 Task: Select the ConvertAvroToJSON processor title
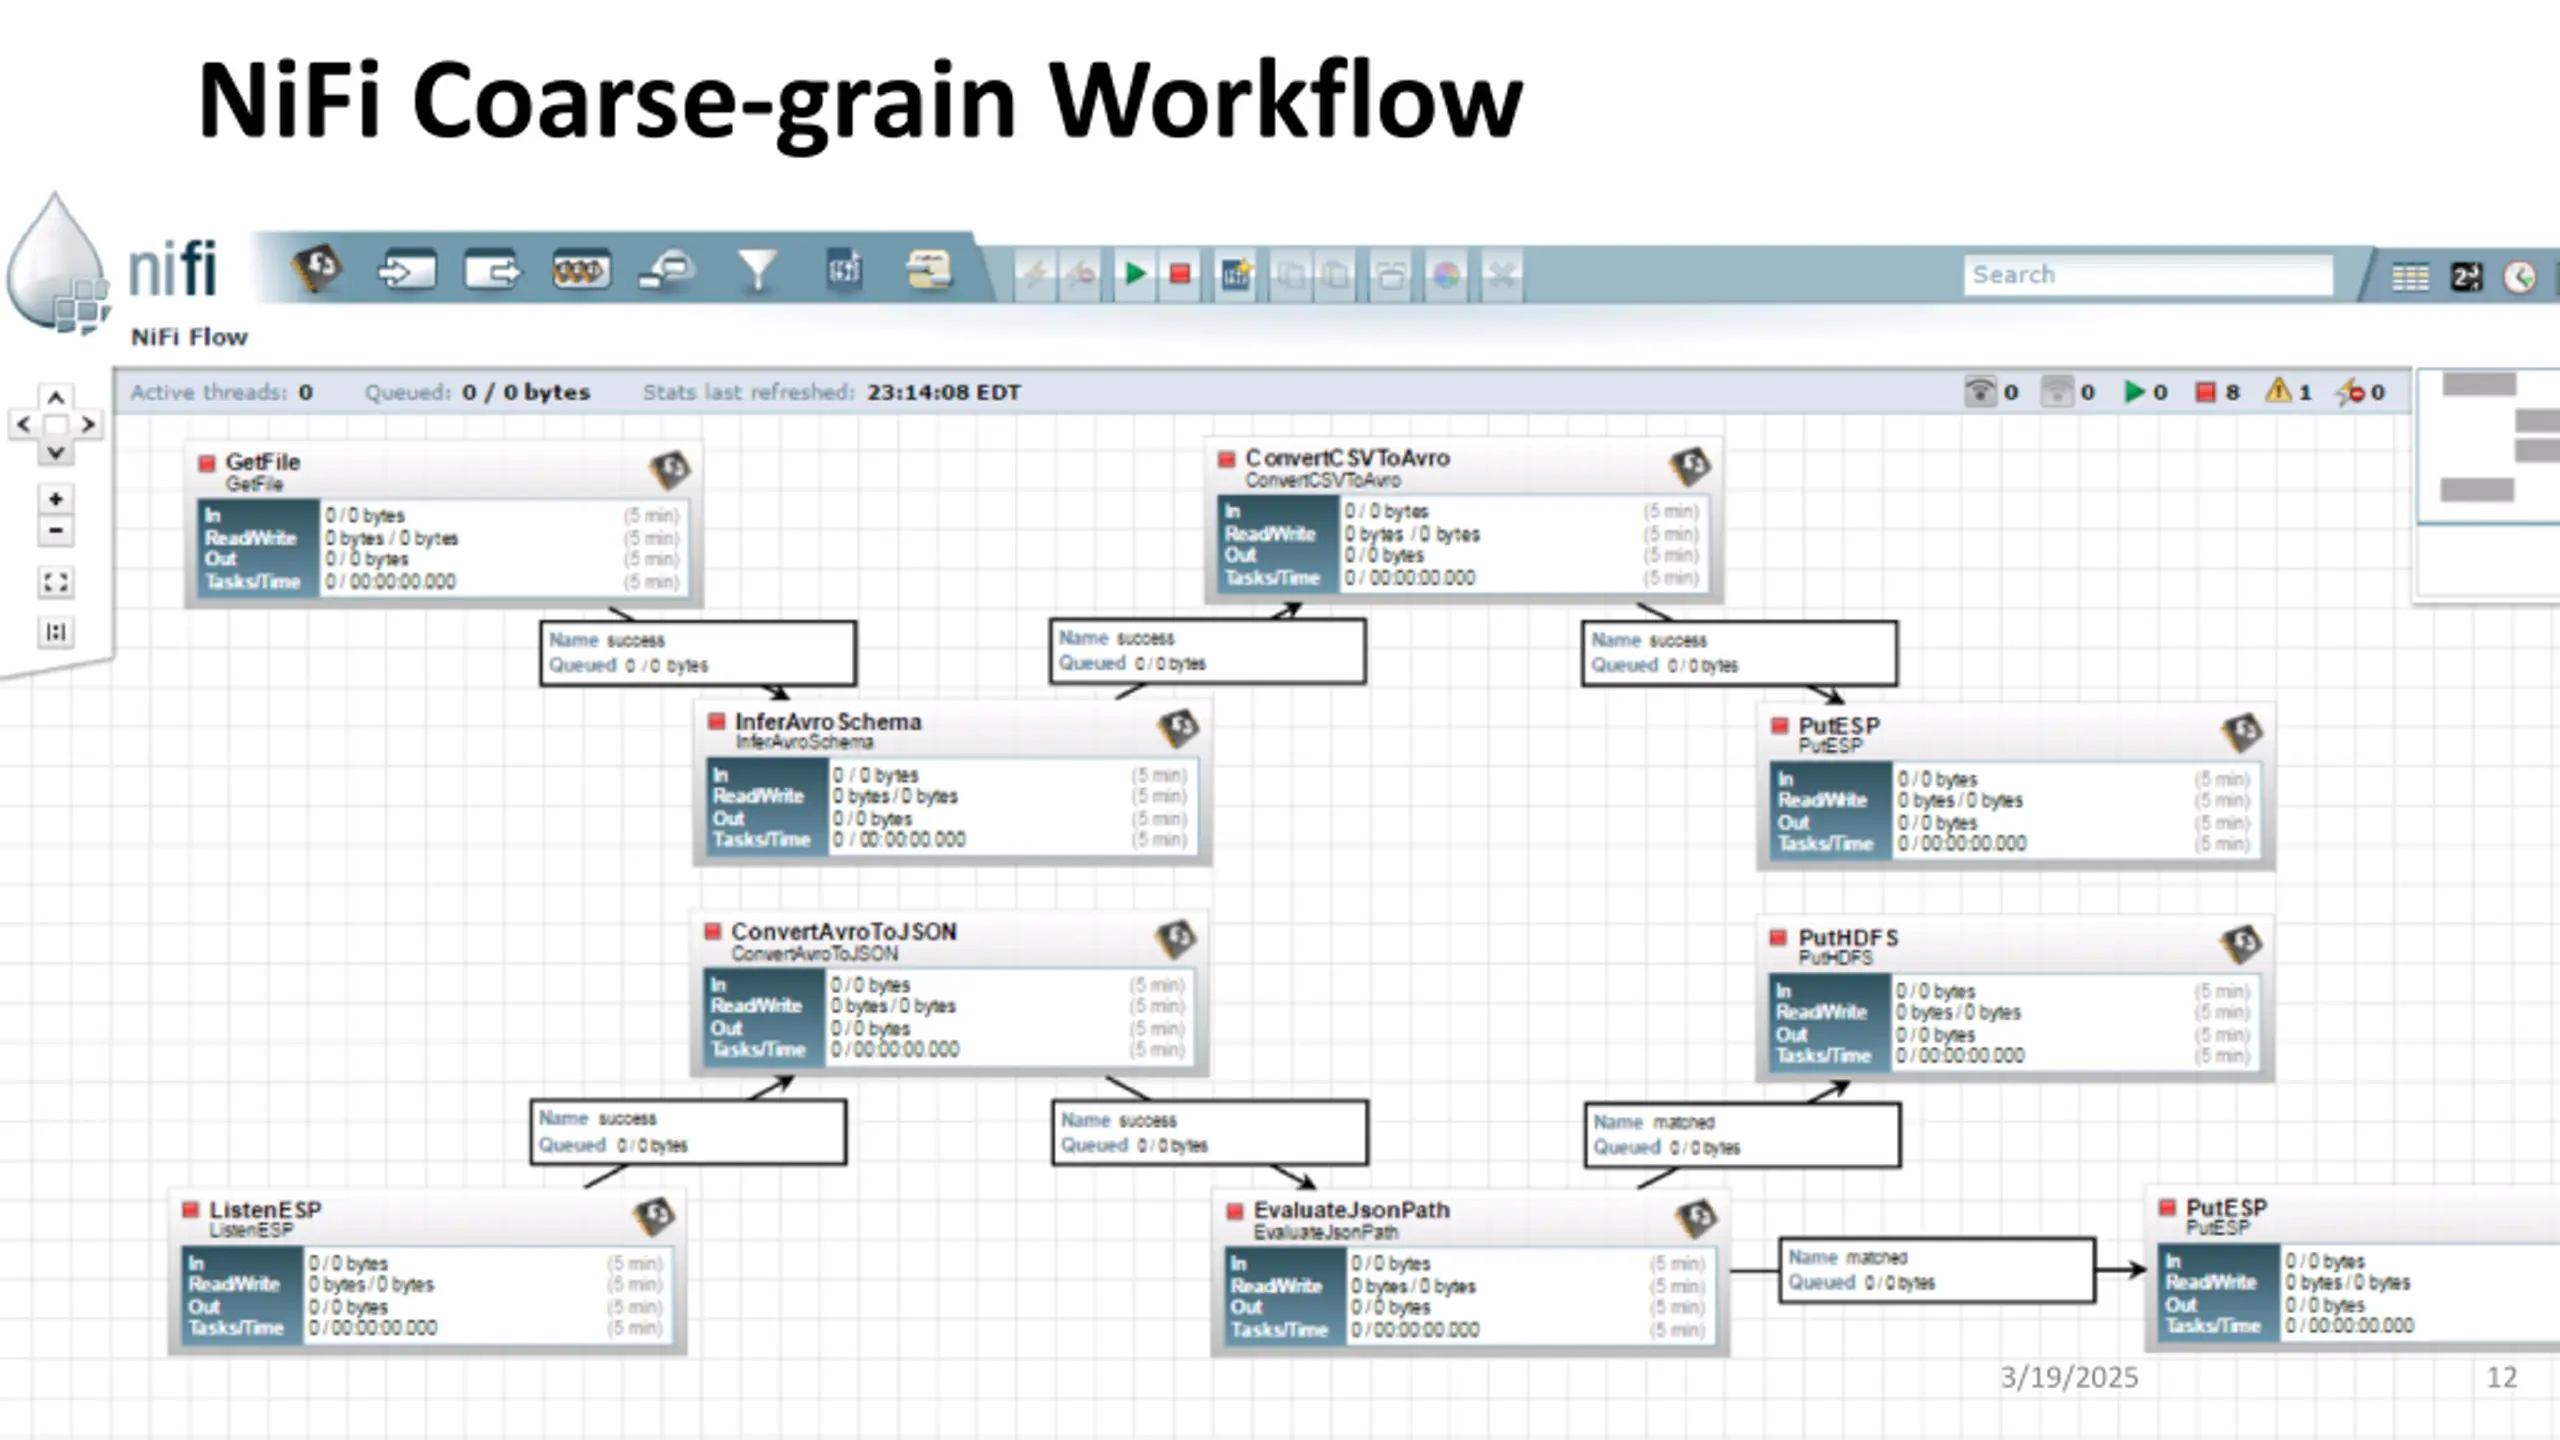[844, 931]
